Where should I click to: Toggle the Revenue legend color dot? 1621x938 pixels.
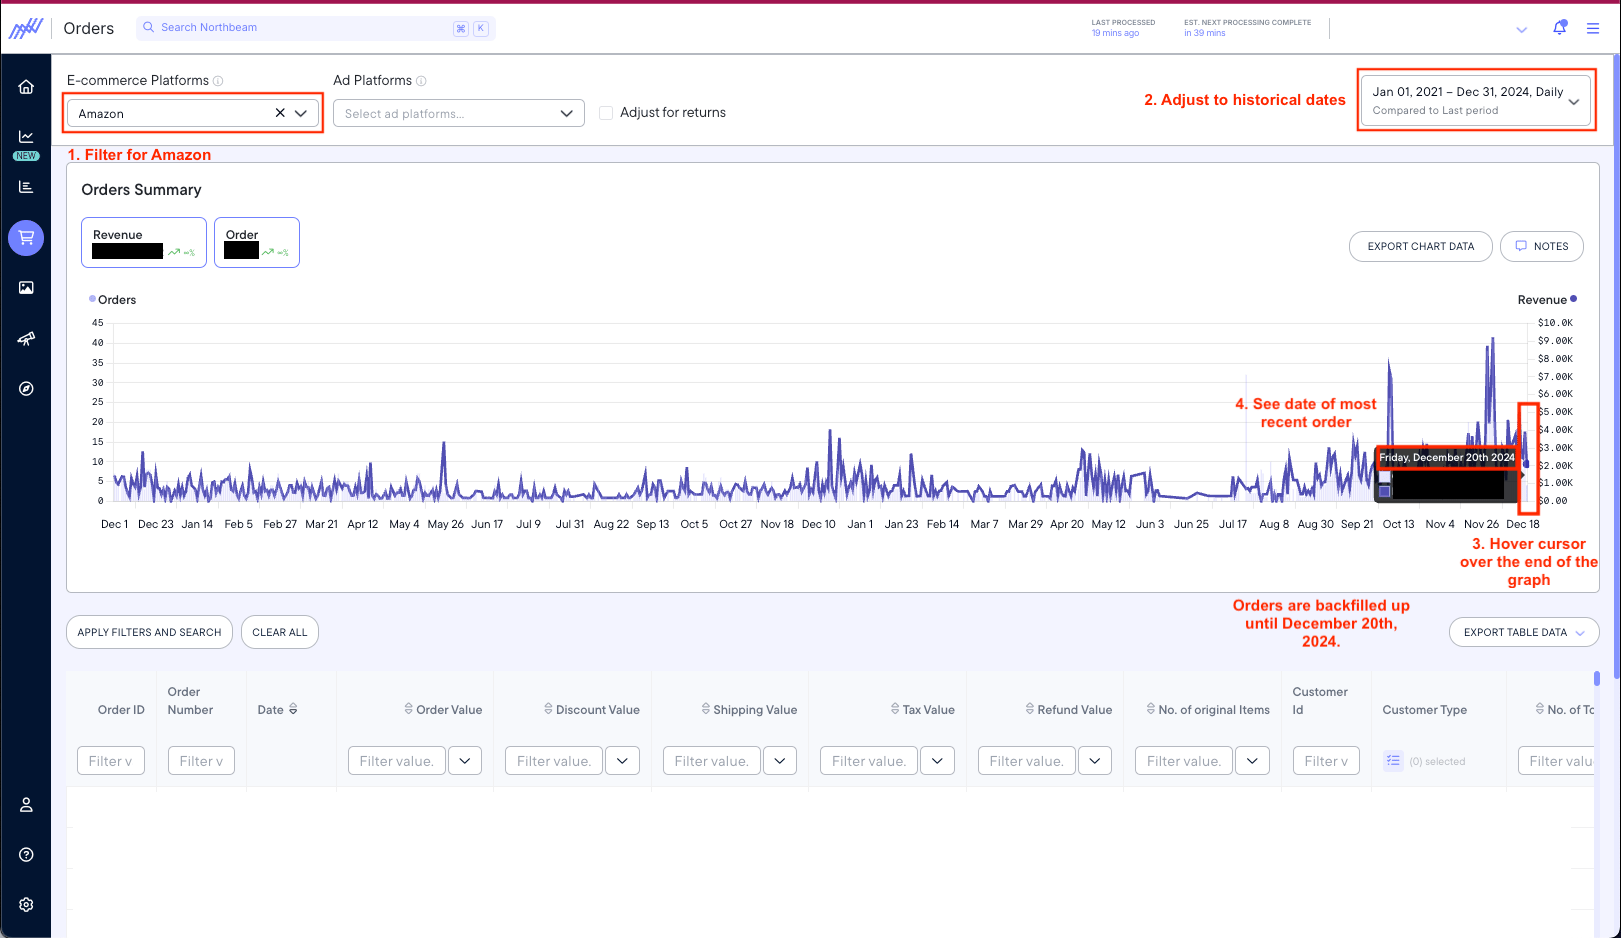click(x=1573, y=299)
